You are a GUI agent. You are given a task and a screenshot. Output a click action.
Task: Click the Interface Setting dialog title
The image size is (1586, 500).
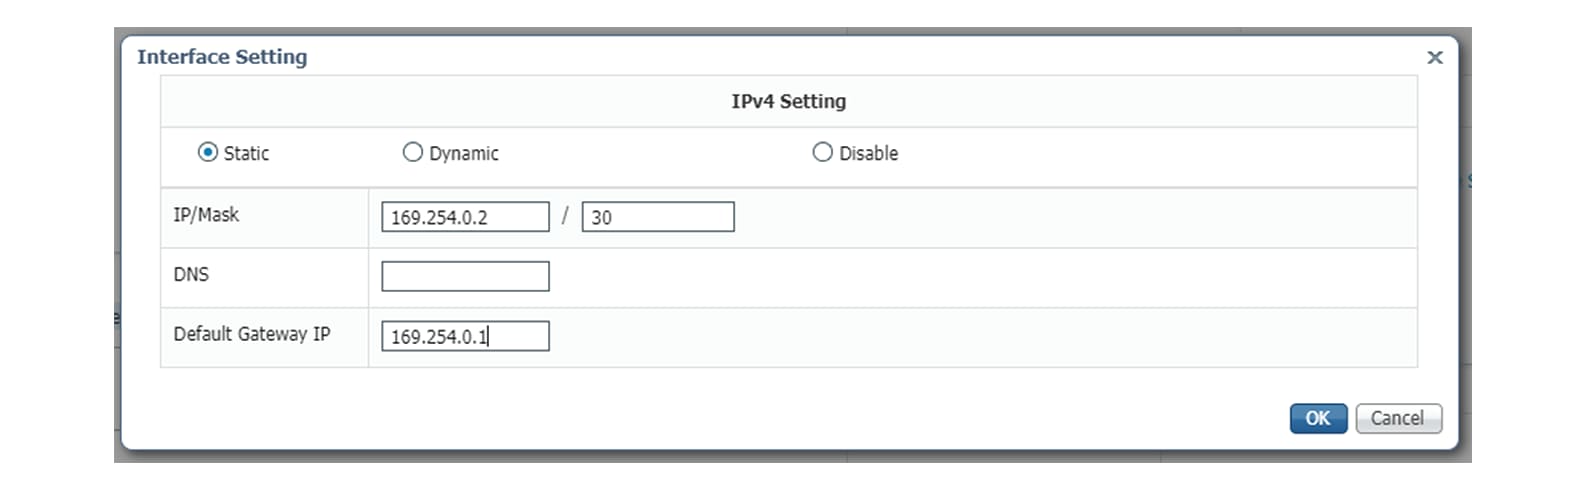(222, 57)
